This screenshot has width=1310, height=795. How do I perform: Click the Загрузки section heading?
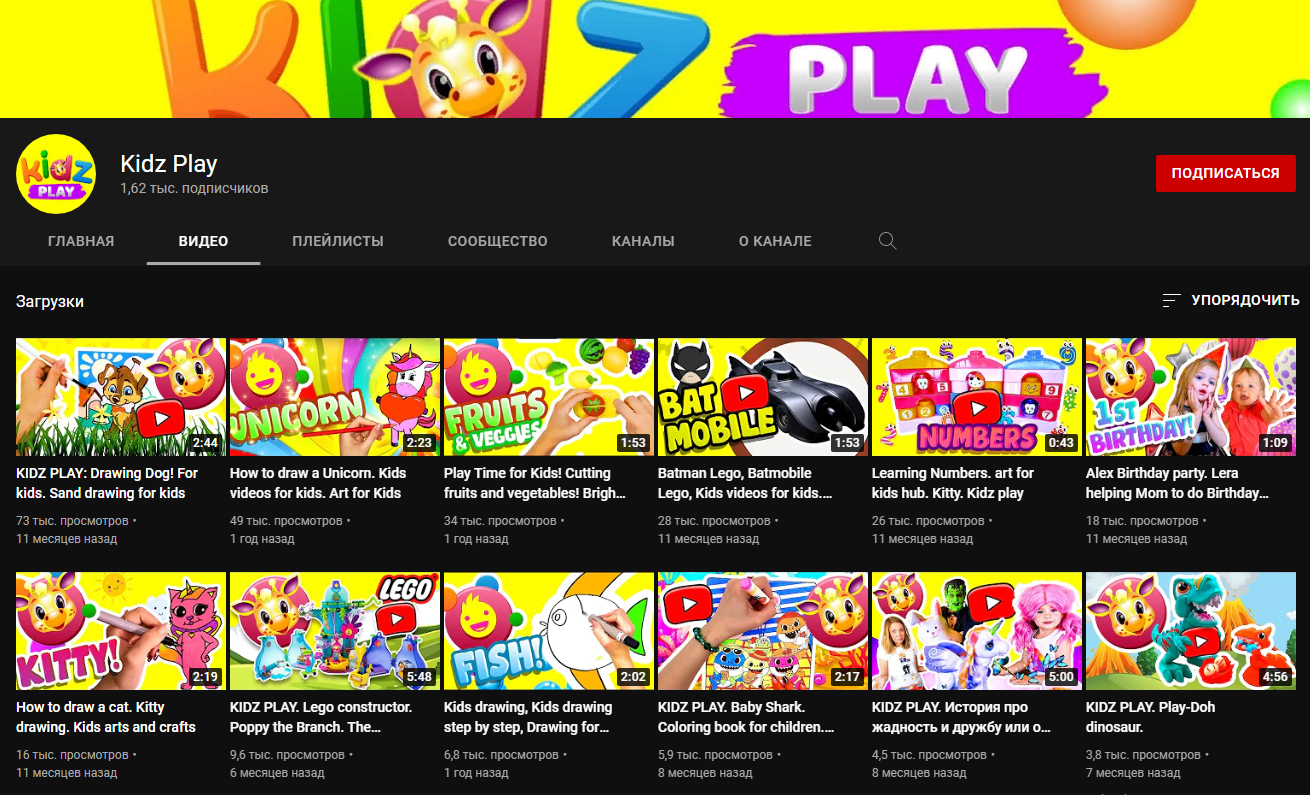(50, 301)
